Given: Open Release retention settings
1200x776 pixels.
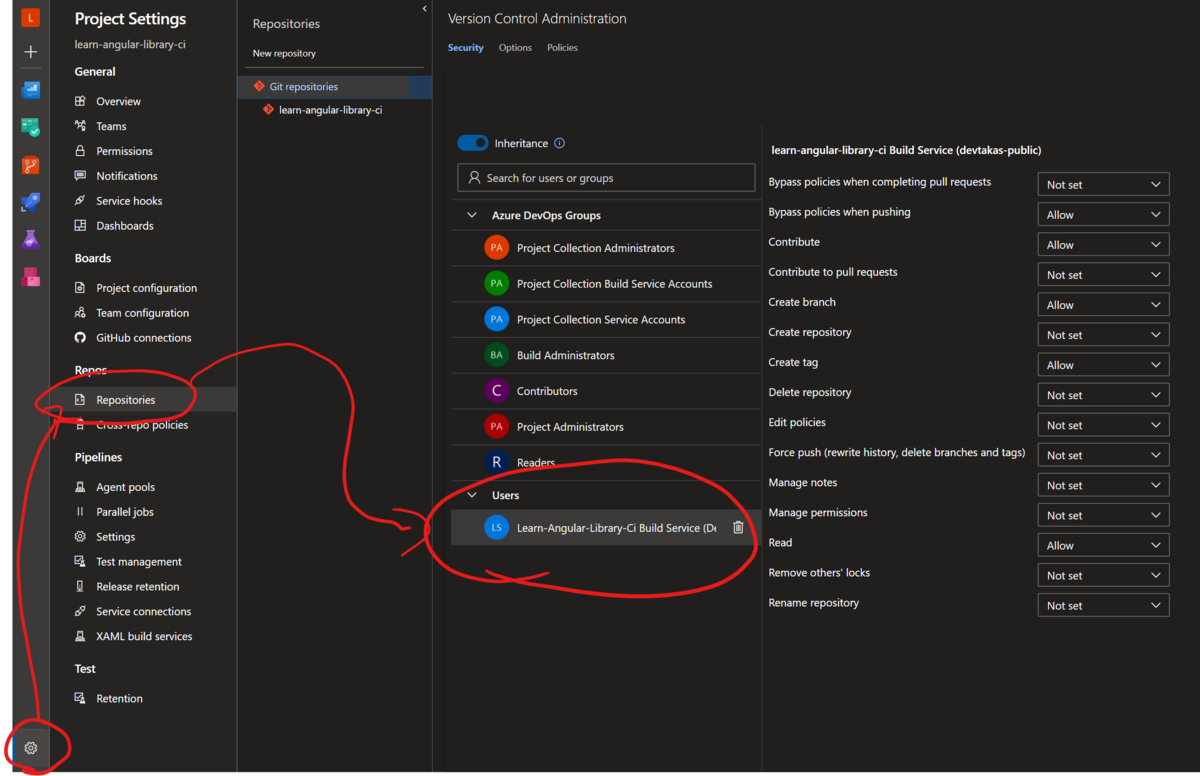Looking at the screenshot, I should pyautogui.click(x=138, y=587).
